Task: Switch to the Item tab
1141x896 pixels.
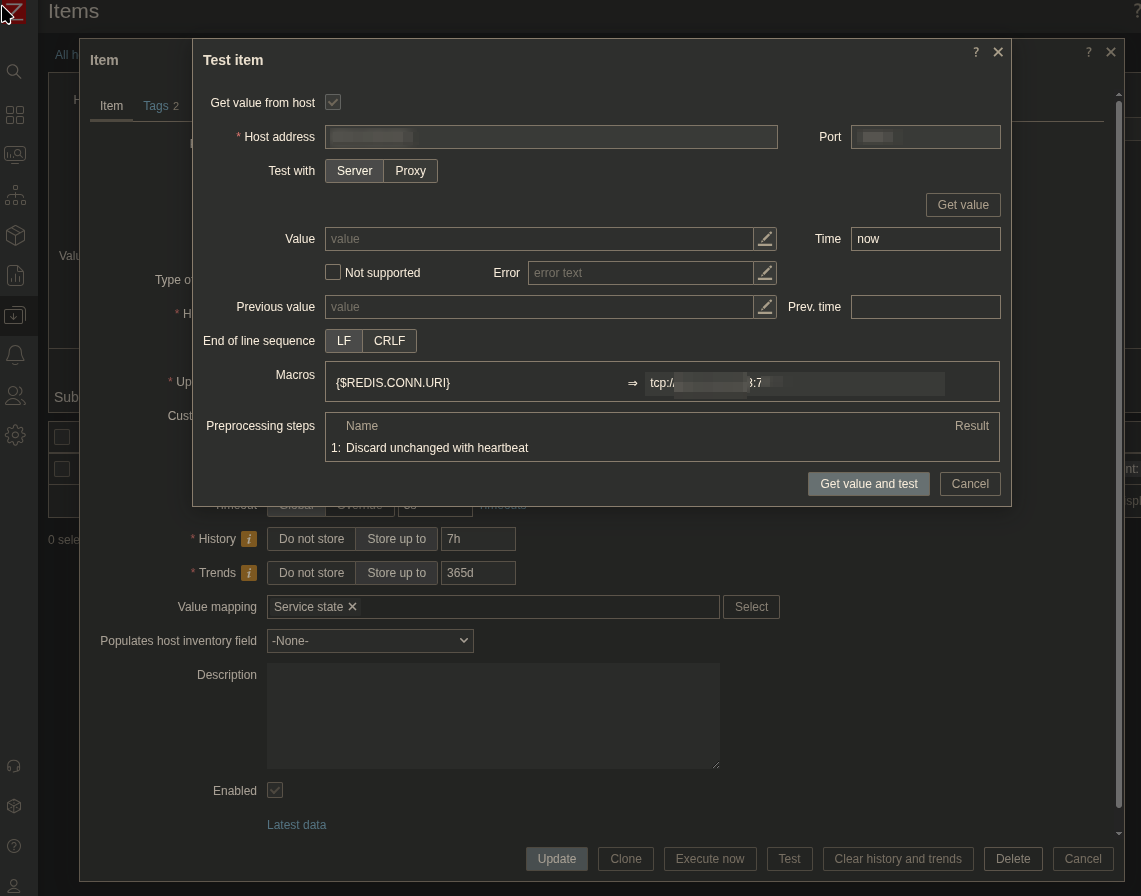Action: [111, 106]
